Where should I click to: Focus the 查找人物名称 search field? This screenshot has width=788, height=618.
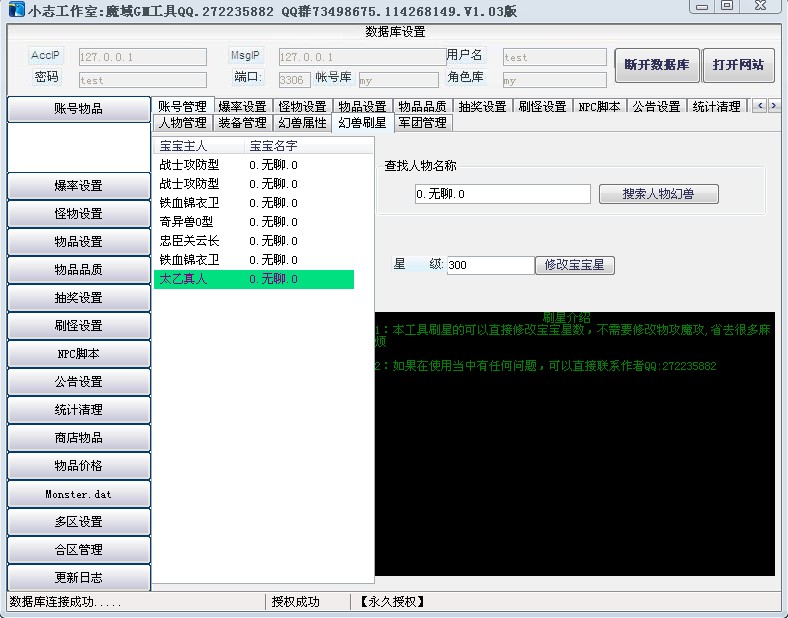[x=502, y=194]
